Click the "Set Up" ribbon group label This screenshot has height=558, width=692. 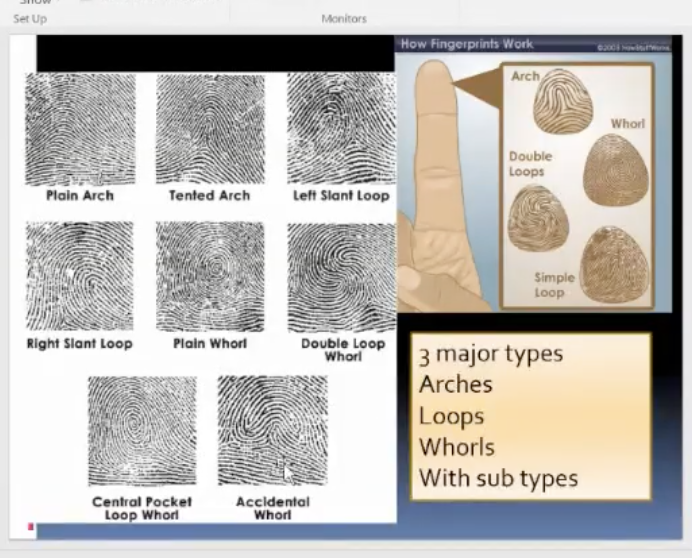tap(30, 19)
